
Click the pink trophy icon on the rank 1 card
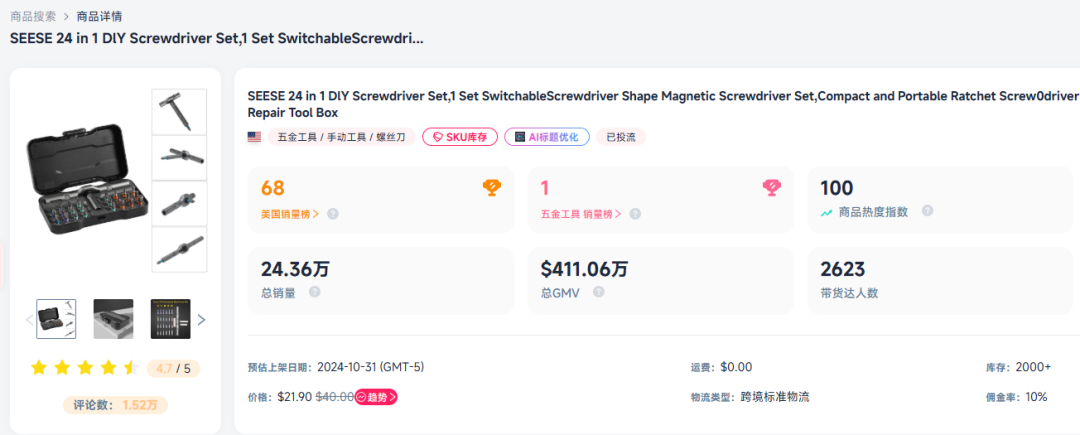pyautogui.click(x=771, y=187)
